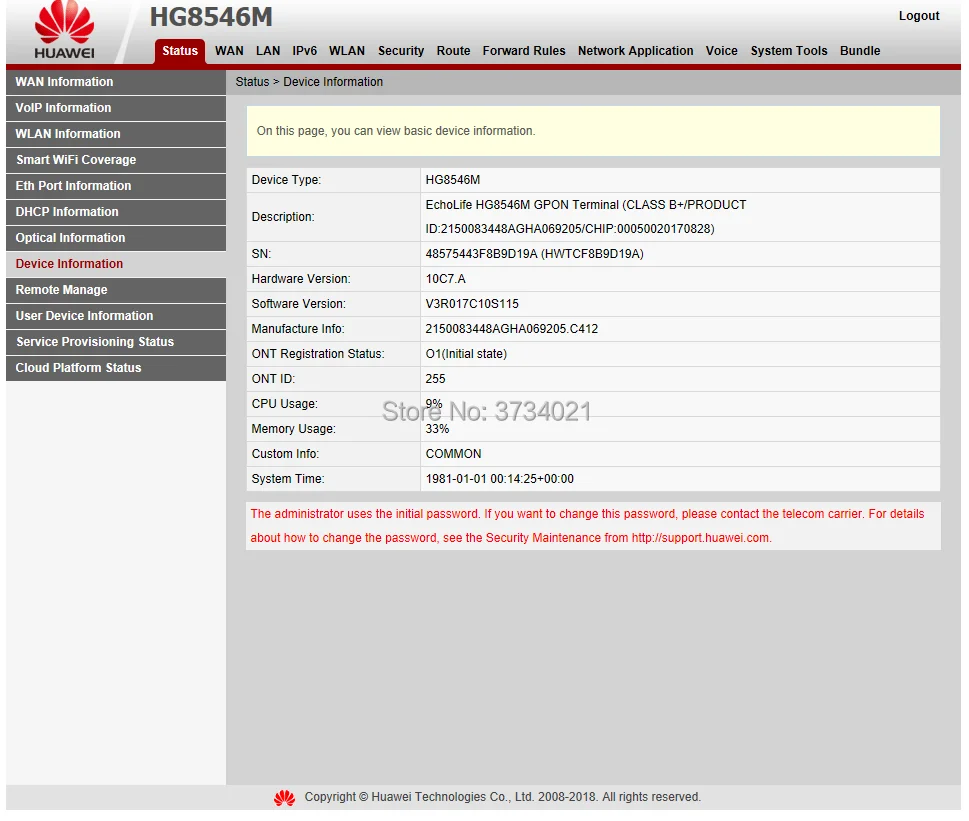Image resolution: width=969 pixels, height=821 pixels.
Task: Click Custom Info value COMMON
Action: pos(453,453)
